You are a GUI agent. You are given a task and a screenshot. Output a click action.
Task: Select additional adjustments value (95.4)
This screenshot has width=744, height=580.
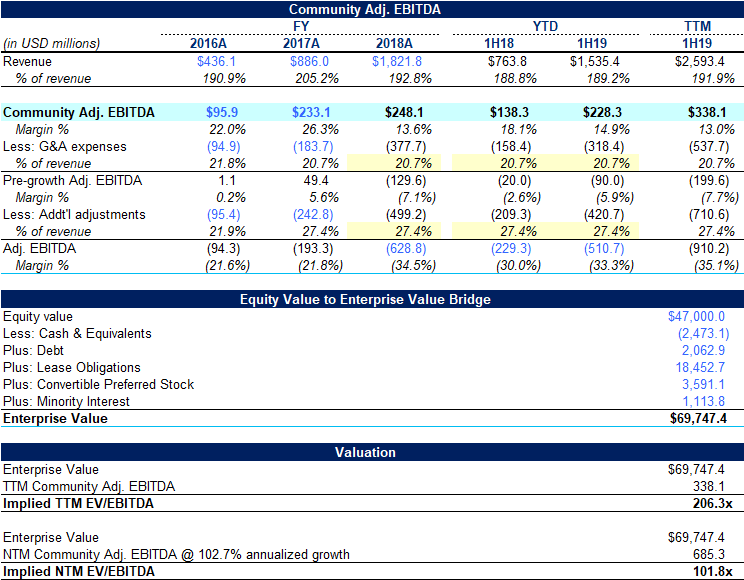coord(223,215)
